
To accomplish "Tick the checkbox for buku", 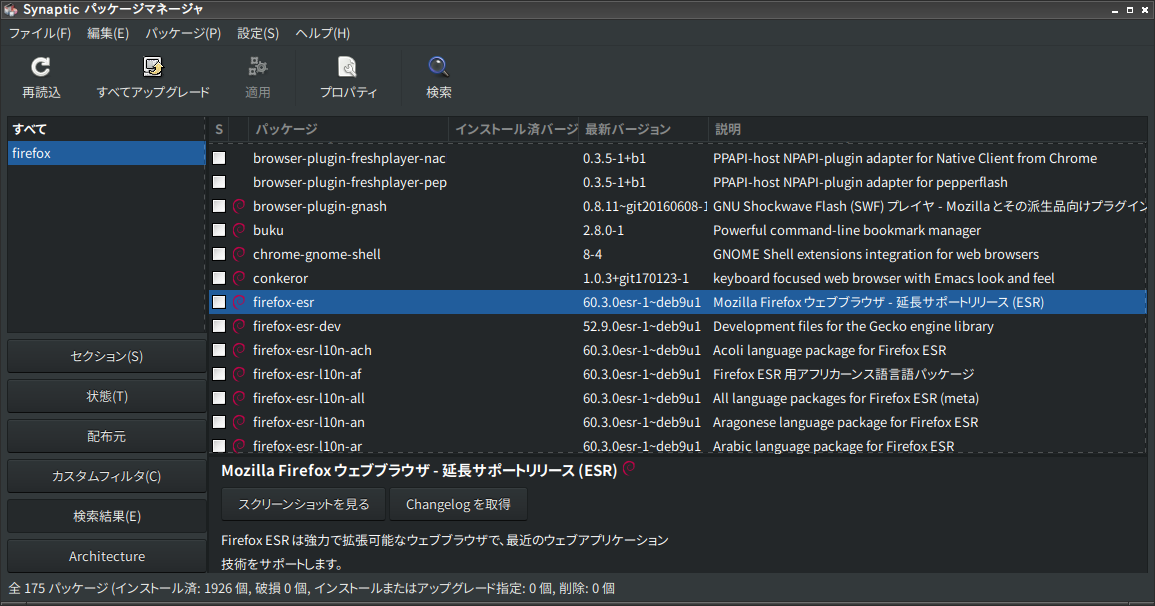I will point(219,230).
